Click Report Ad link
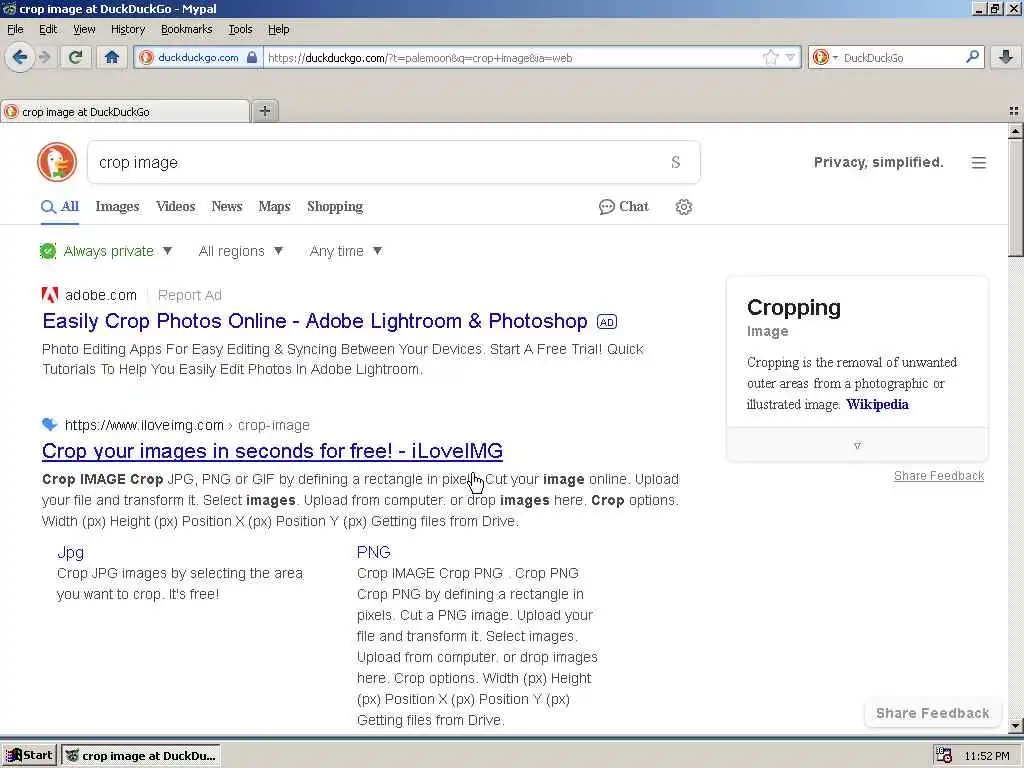1024x768 pixels. pyautogui.click(x=189, y=295)
